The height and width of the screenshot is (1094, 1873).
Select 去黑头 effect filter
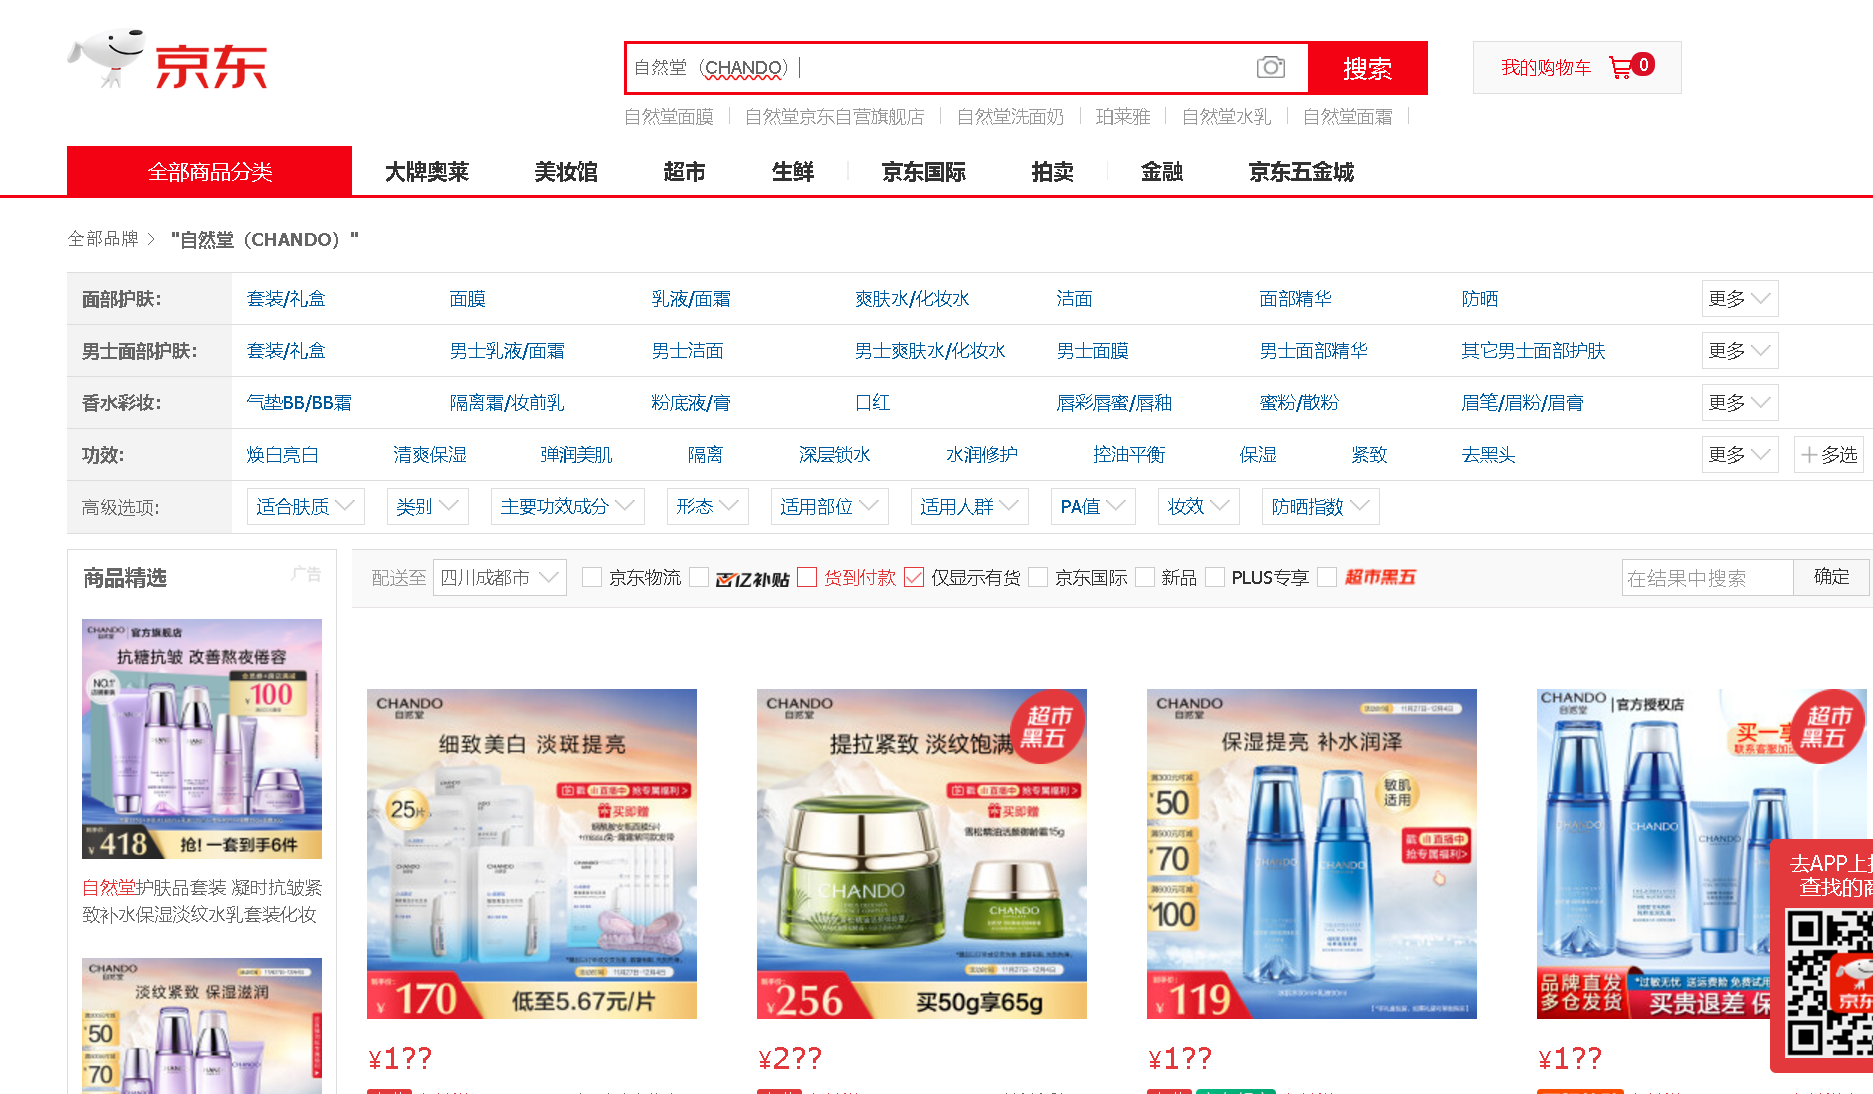point(1488,455)
